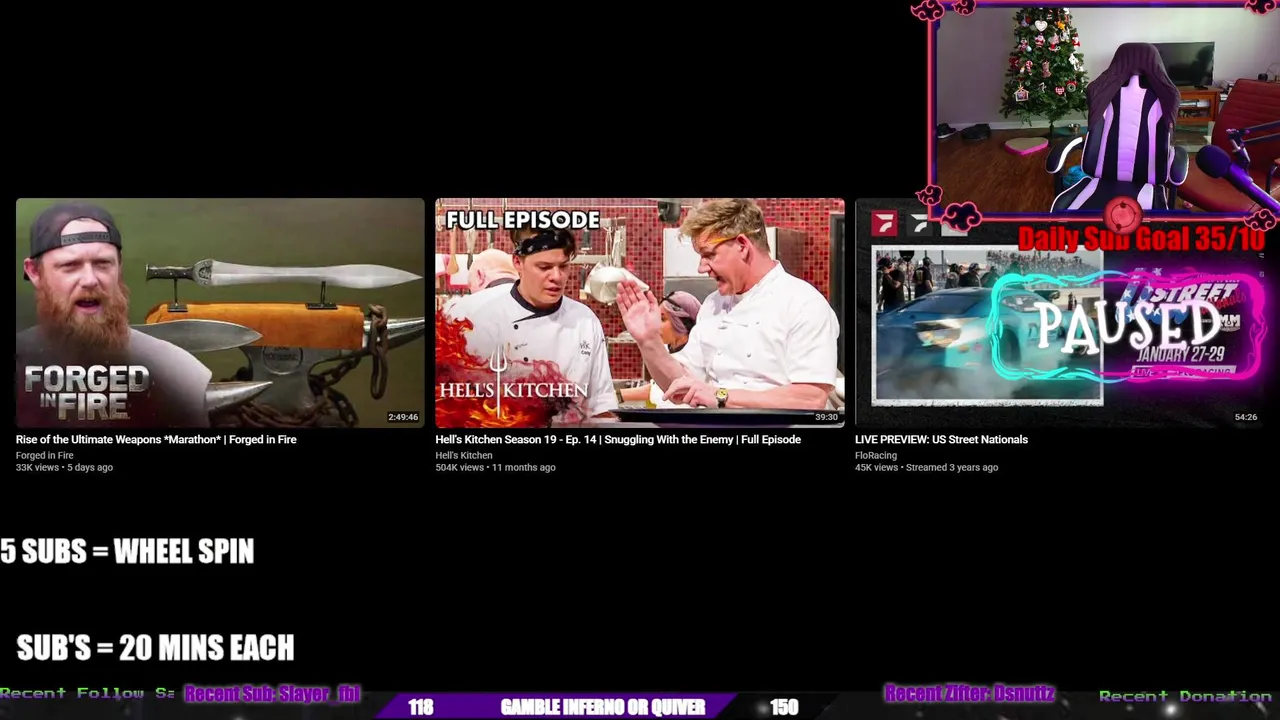Visit the Hell's Kitchen channel name
1280x720 pixels.
[464, 455]
